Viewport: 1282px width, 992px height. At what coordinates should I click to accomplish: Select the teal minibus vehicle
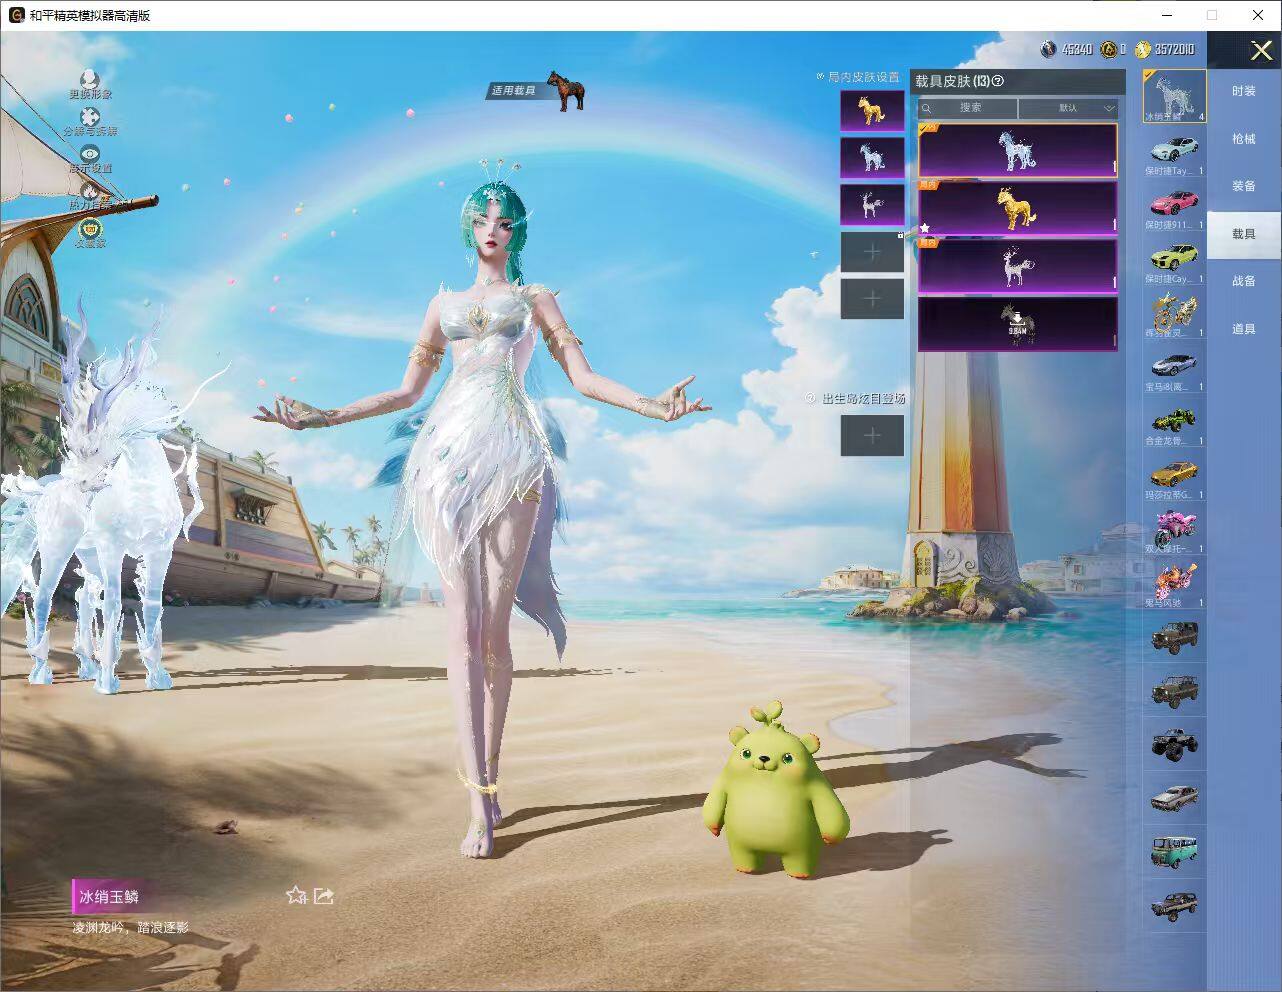(1174, 852)
